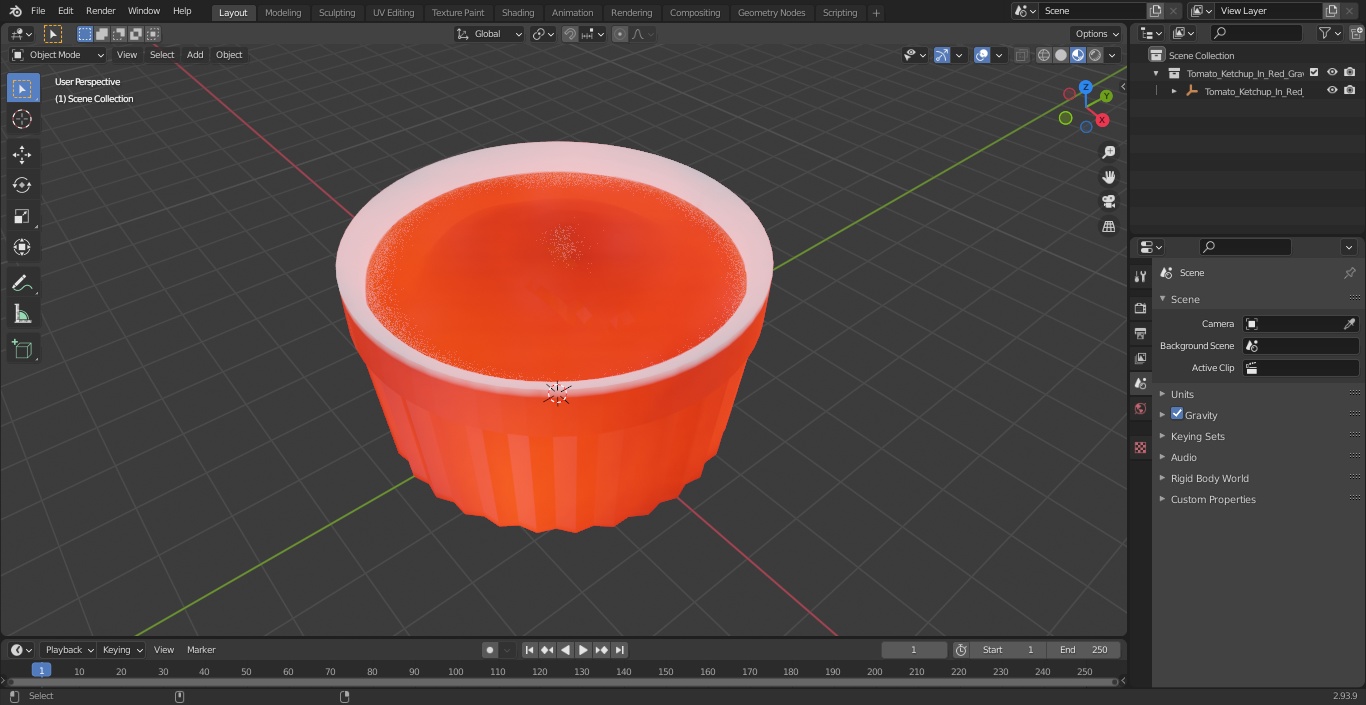
Task: Open the Tool properties tab
Action: click(x=1140, y=277)
